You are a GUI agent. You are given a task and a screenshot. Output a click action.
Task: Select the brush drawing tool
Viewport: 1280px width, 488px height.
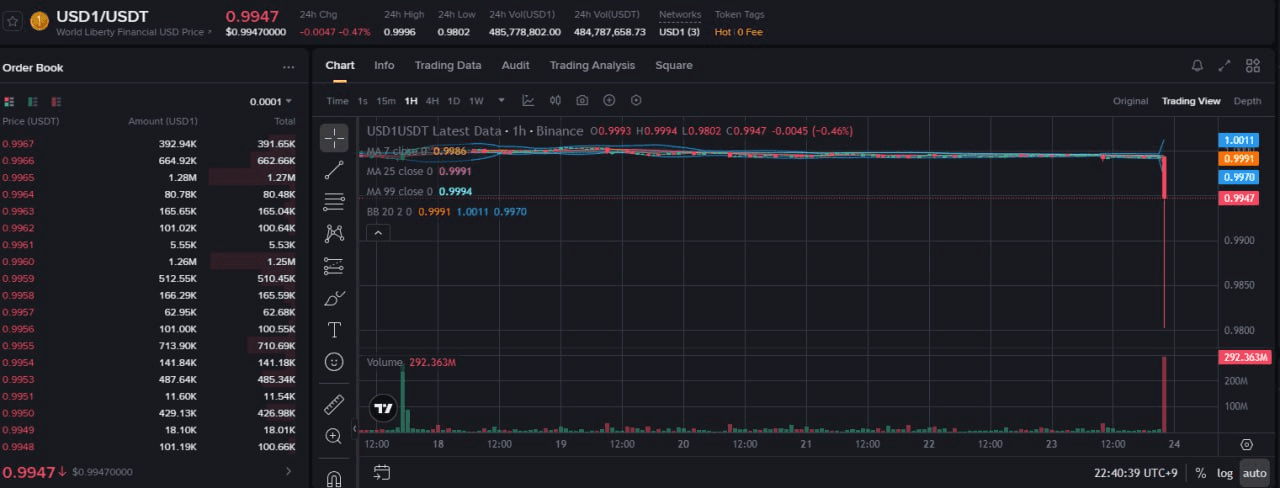(x=334, y=298)
